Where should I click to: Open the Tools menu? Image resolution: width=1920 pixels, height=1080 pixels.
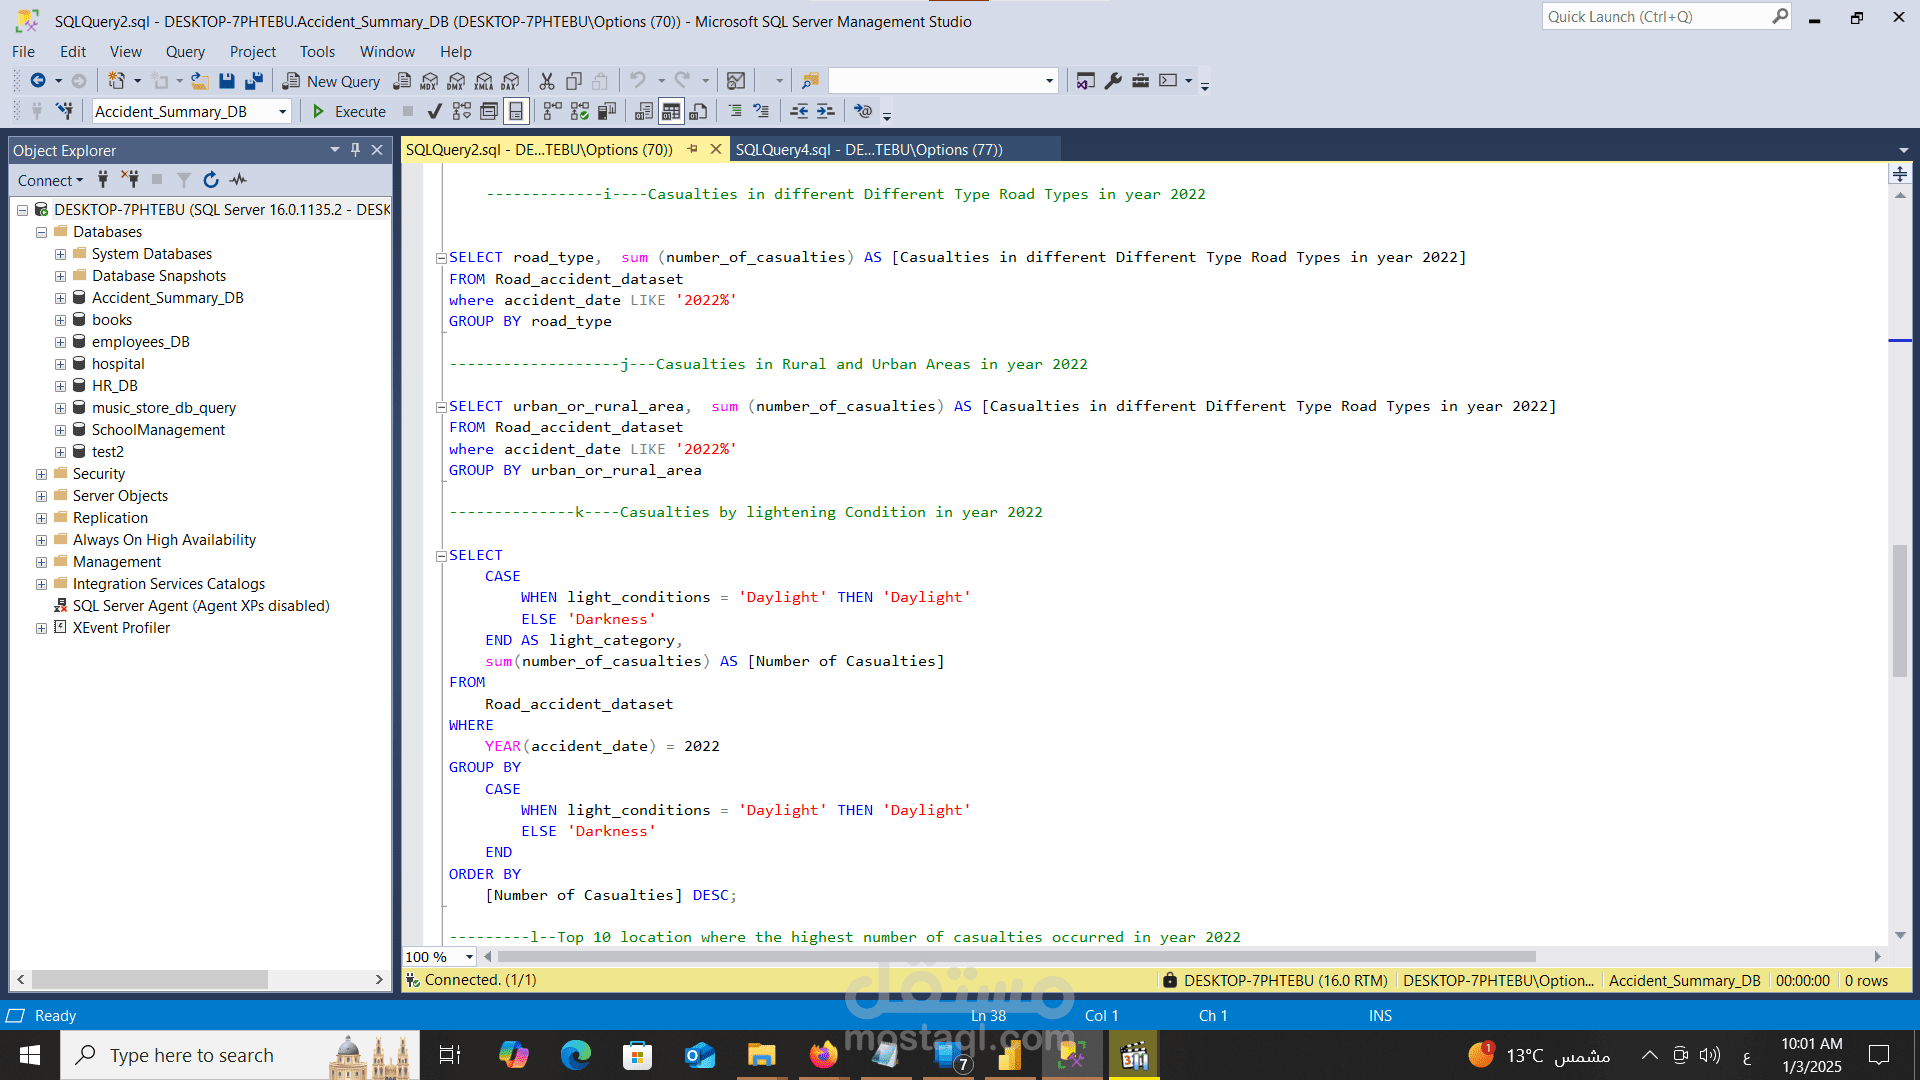tap(317, 52)
